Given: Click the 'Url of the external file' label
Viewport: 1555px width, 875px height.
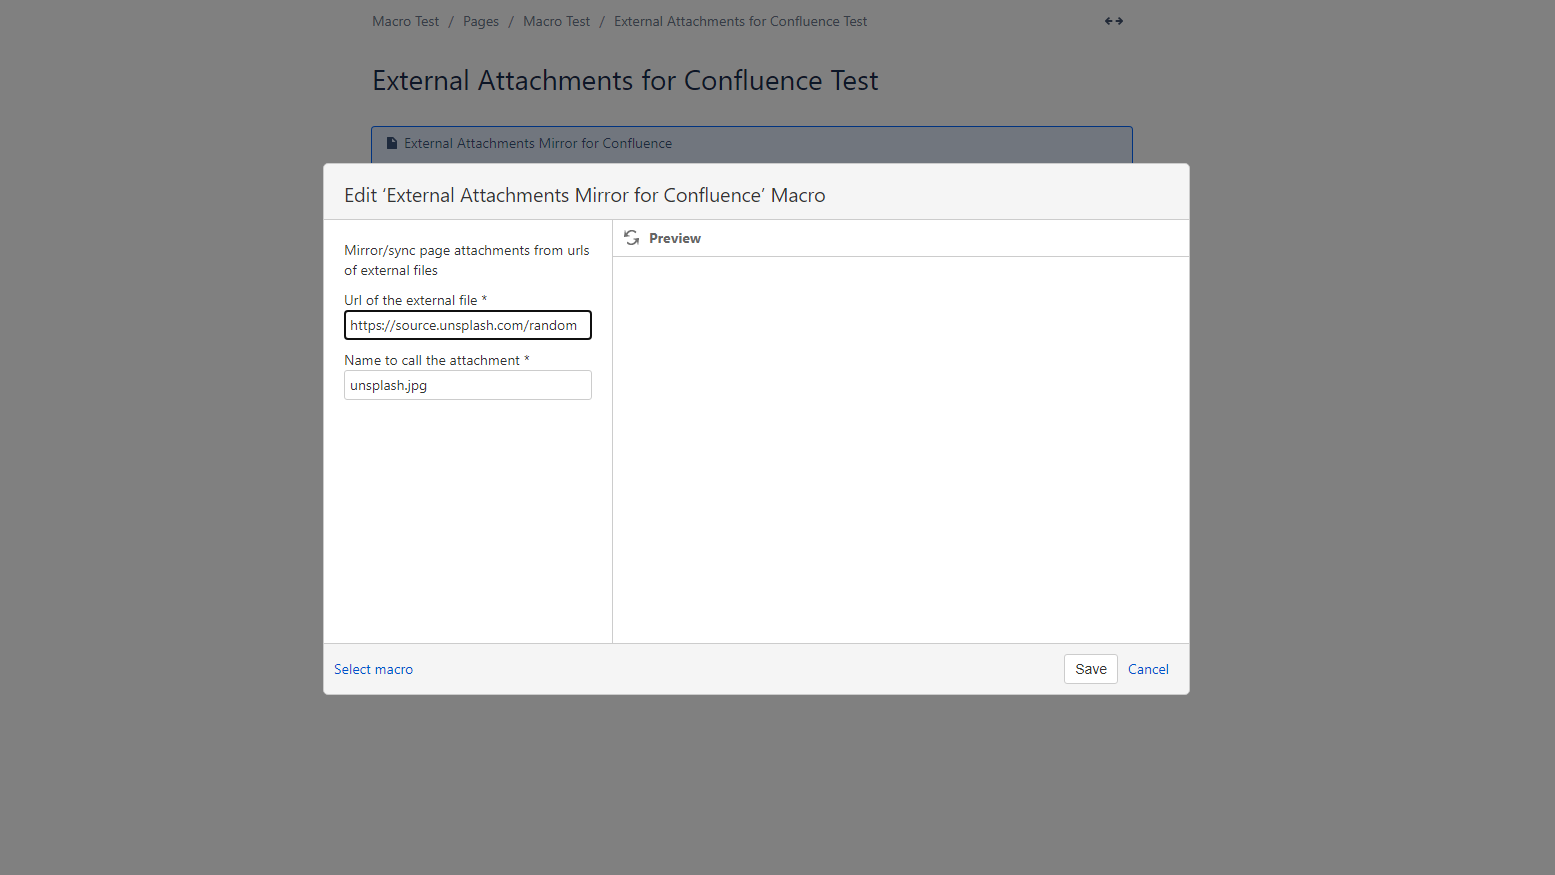Looking at the screenshot, I should (x=411, y=300).
